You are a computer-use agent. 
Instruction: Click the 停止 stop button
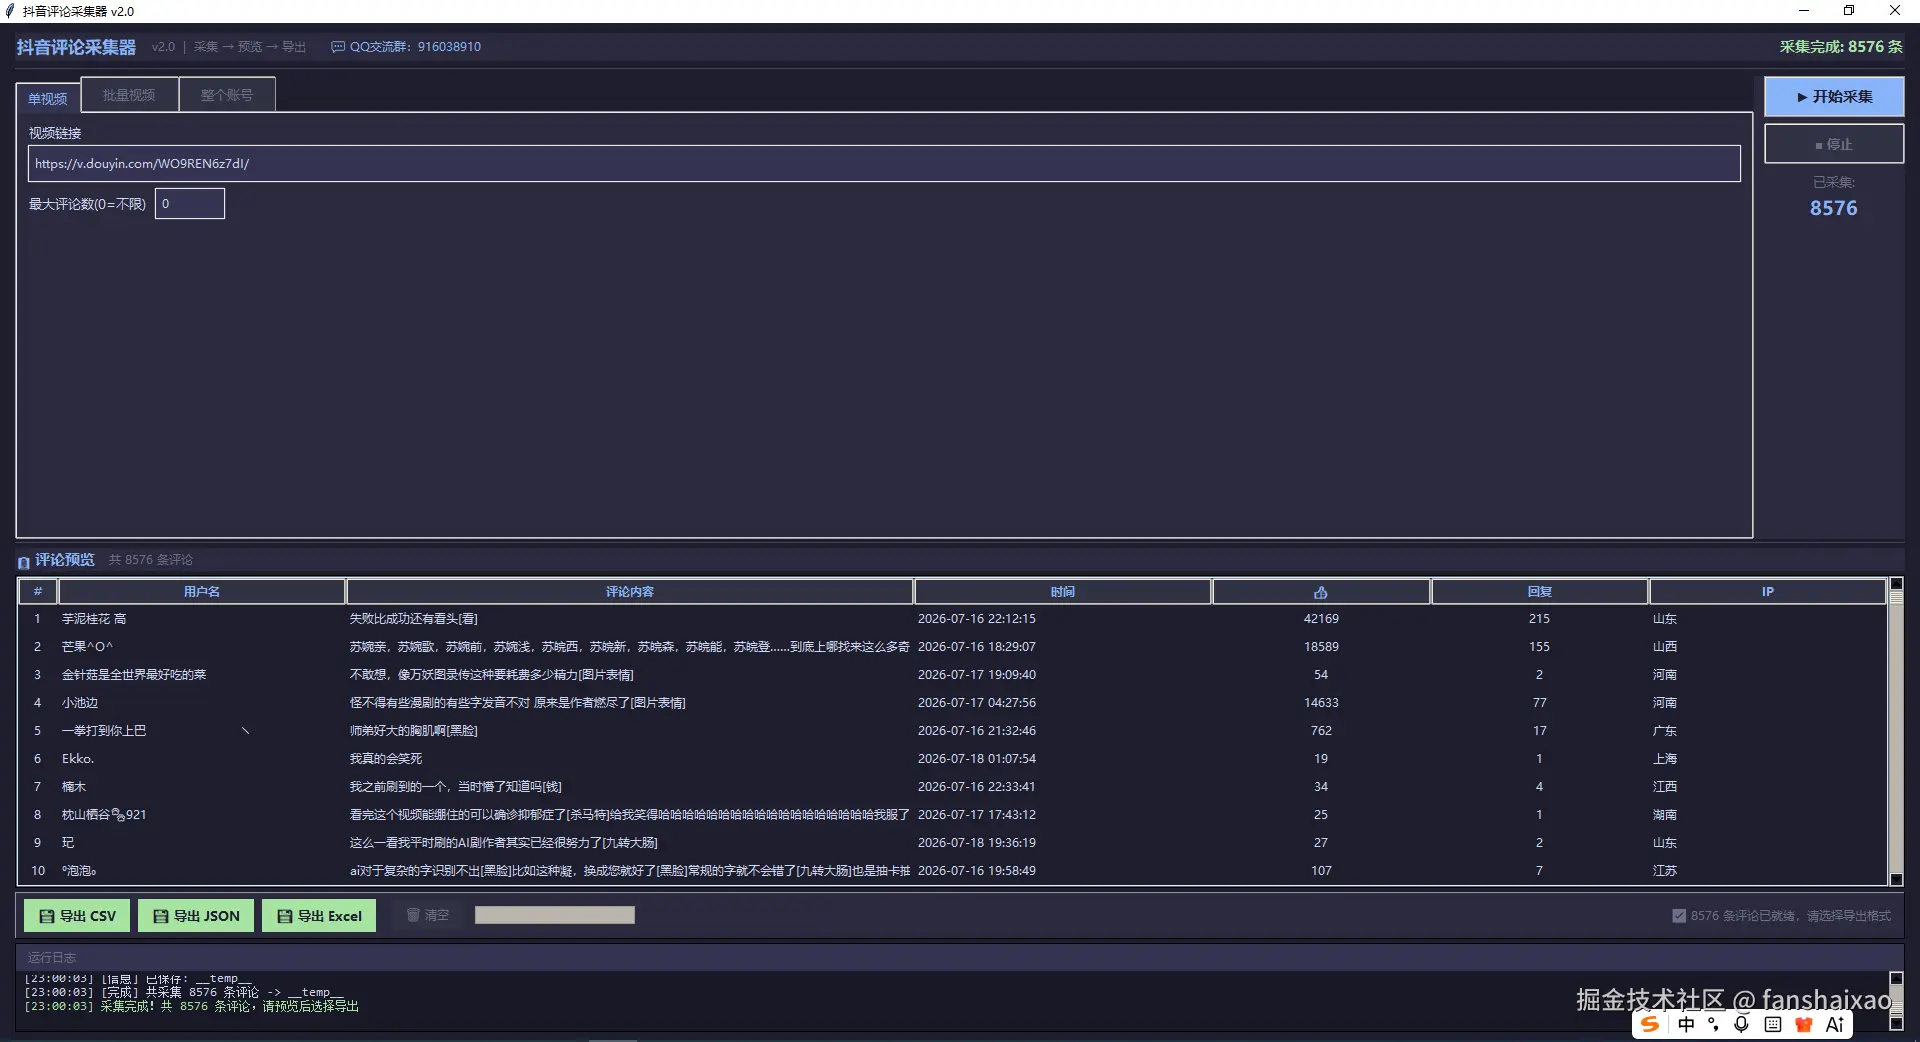click(1834, 144)
